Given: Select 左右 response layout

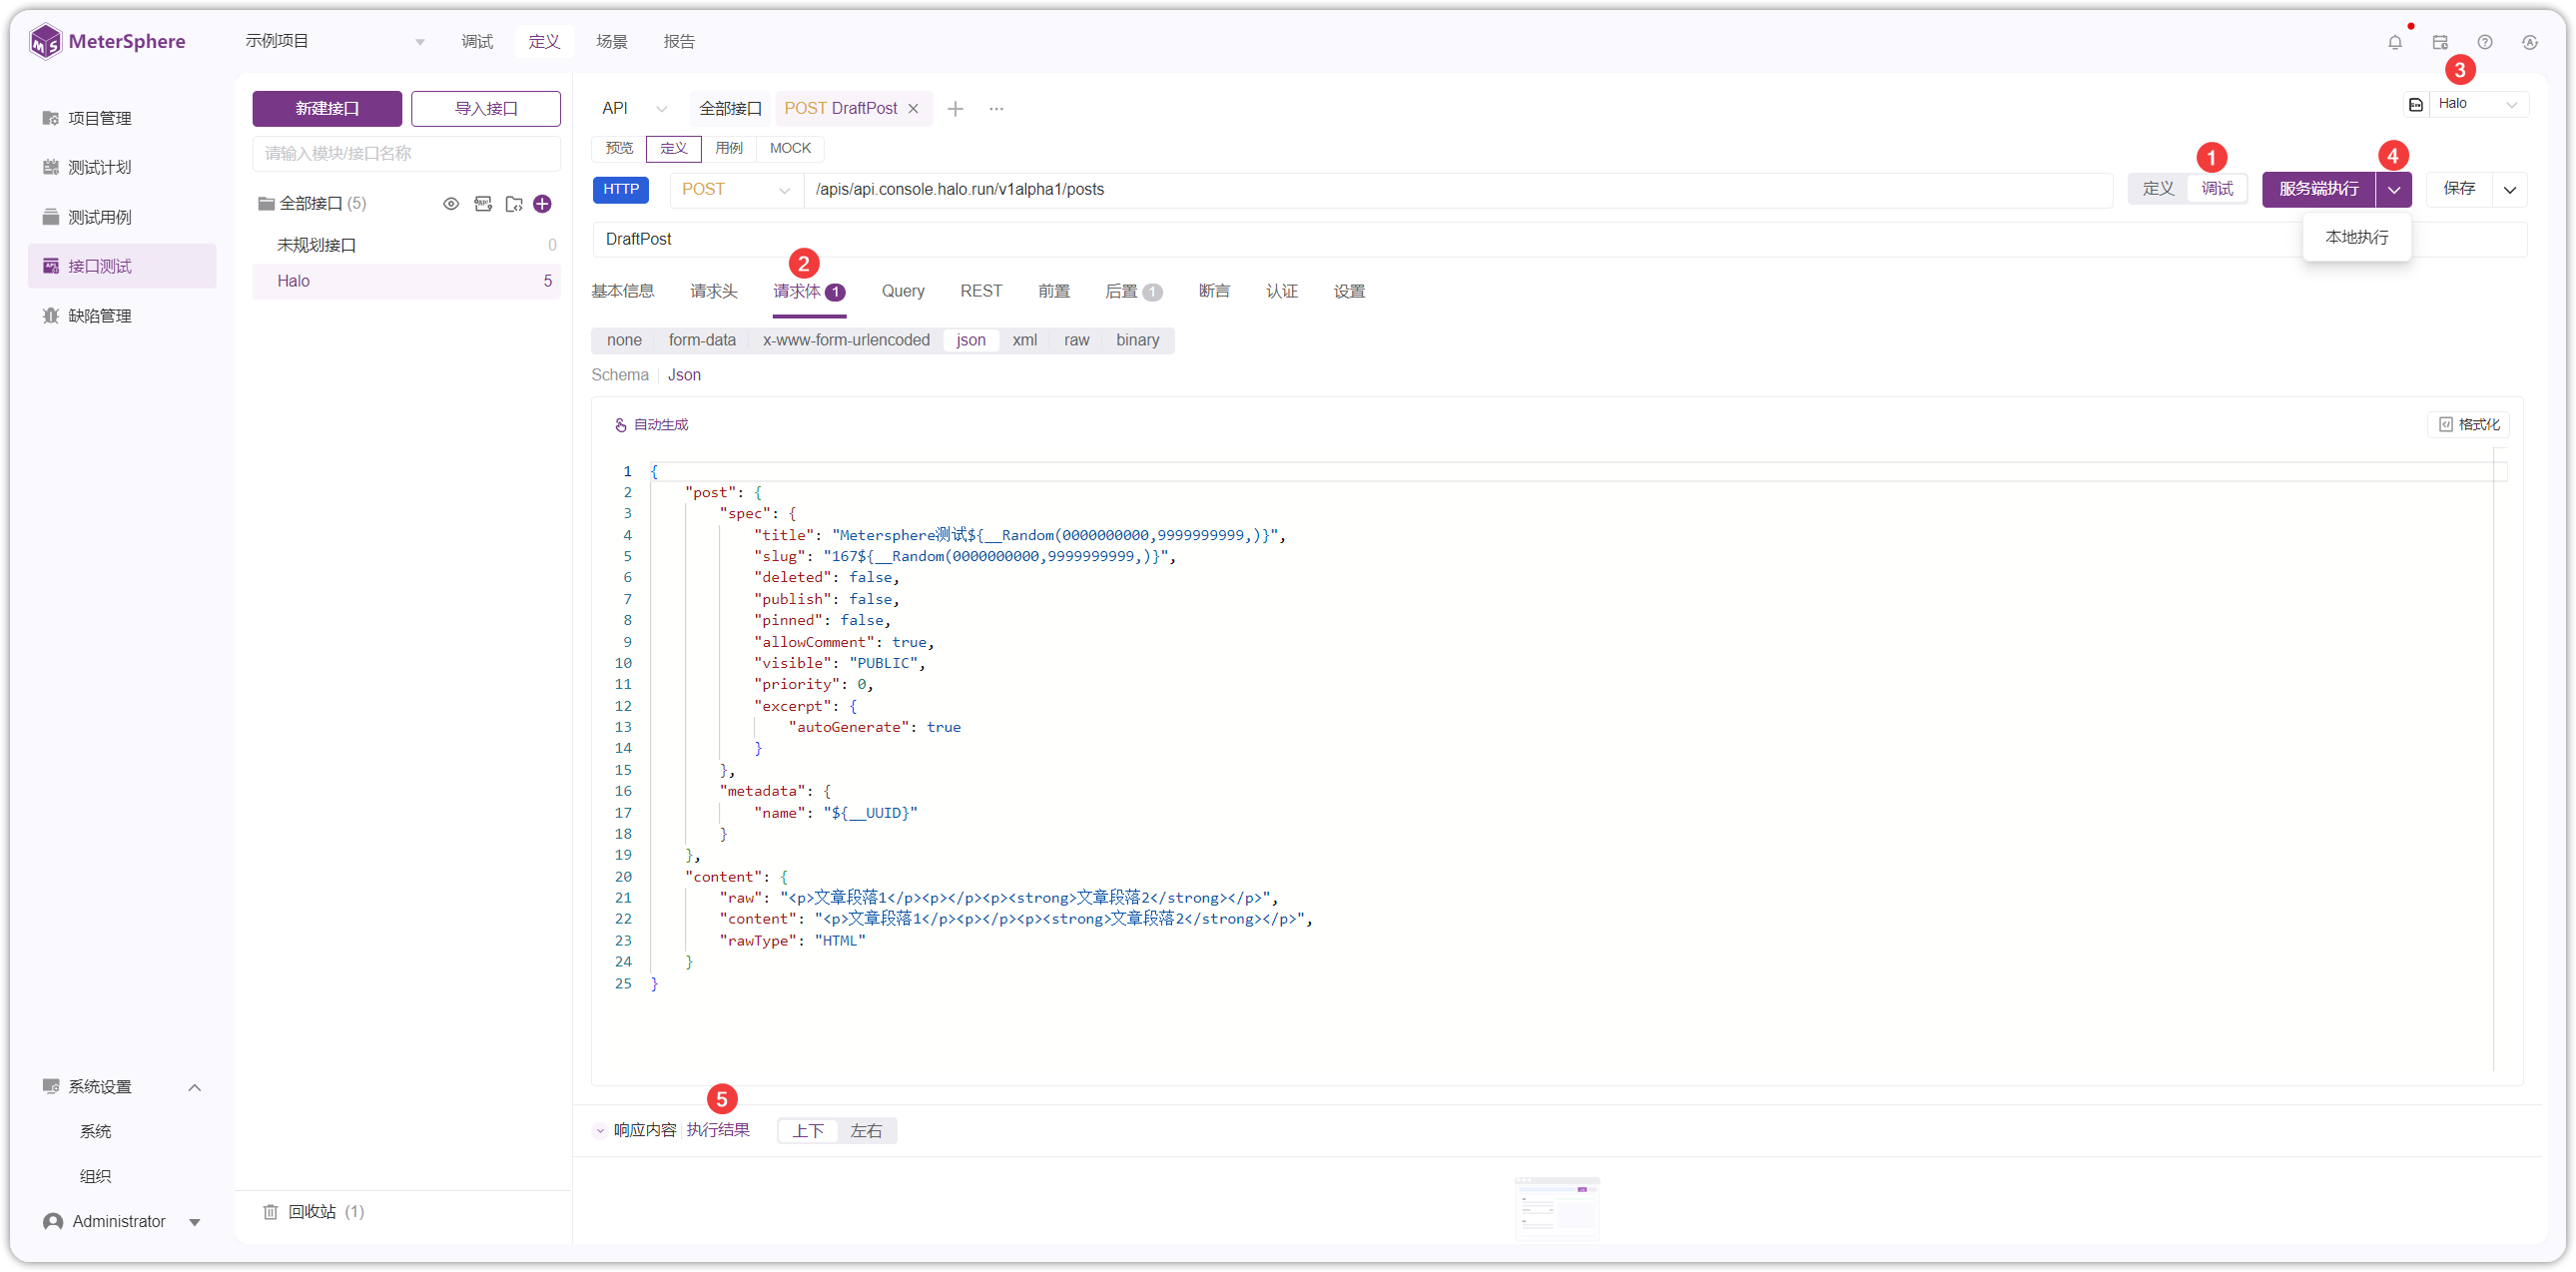Looking at the screenshot, I should [x=866, y=1131].
